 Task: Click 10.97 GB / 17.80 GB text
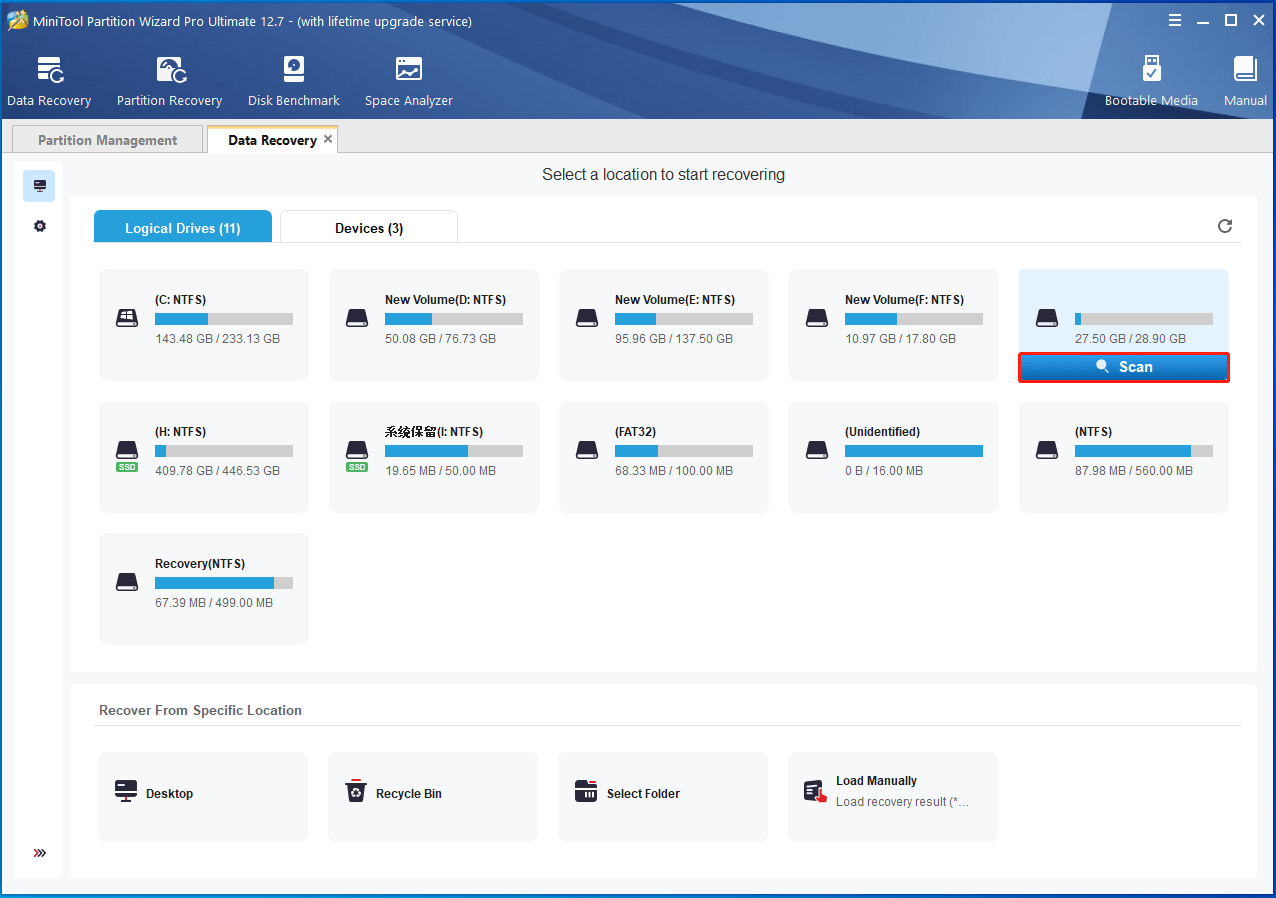(x=900, y=339)
